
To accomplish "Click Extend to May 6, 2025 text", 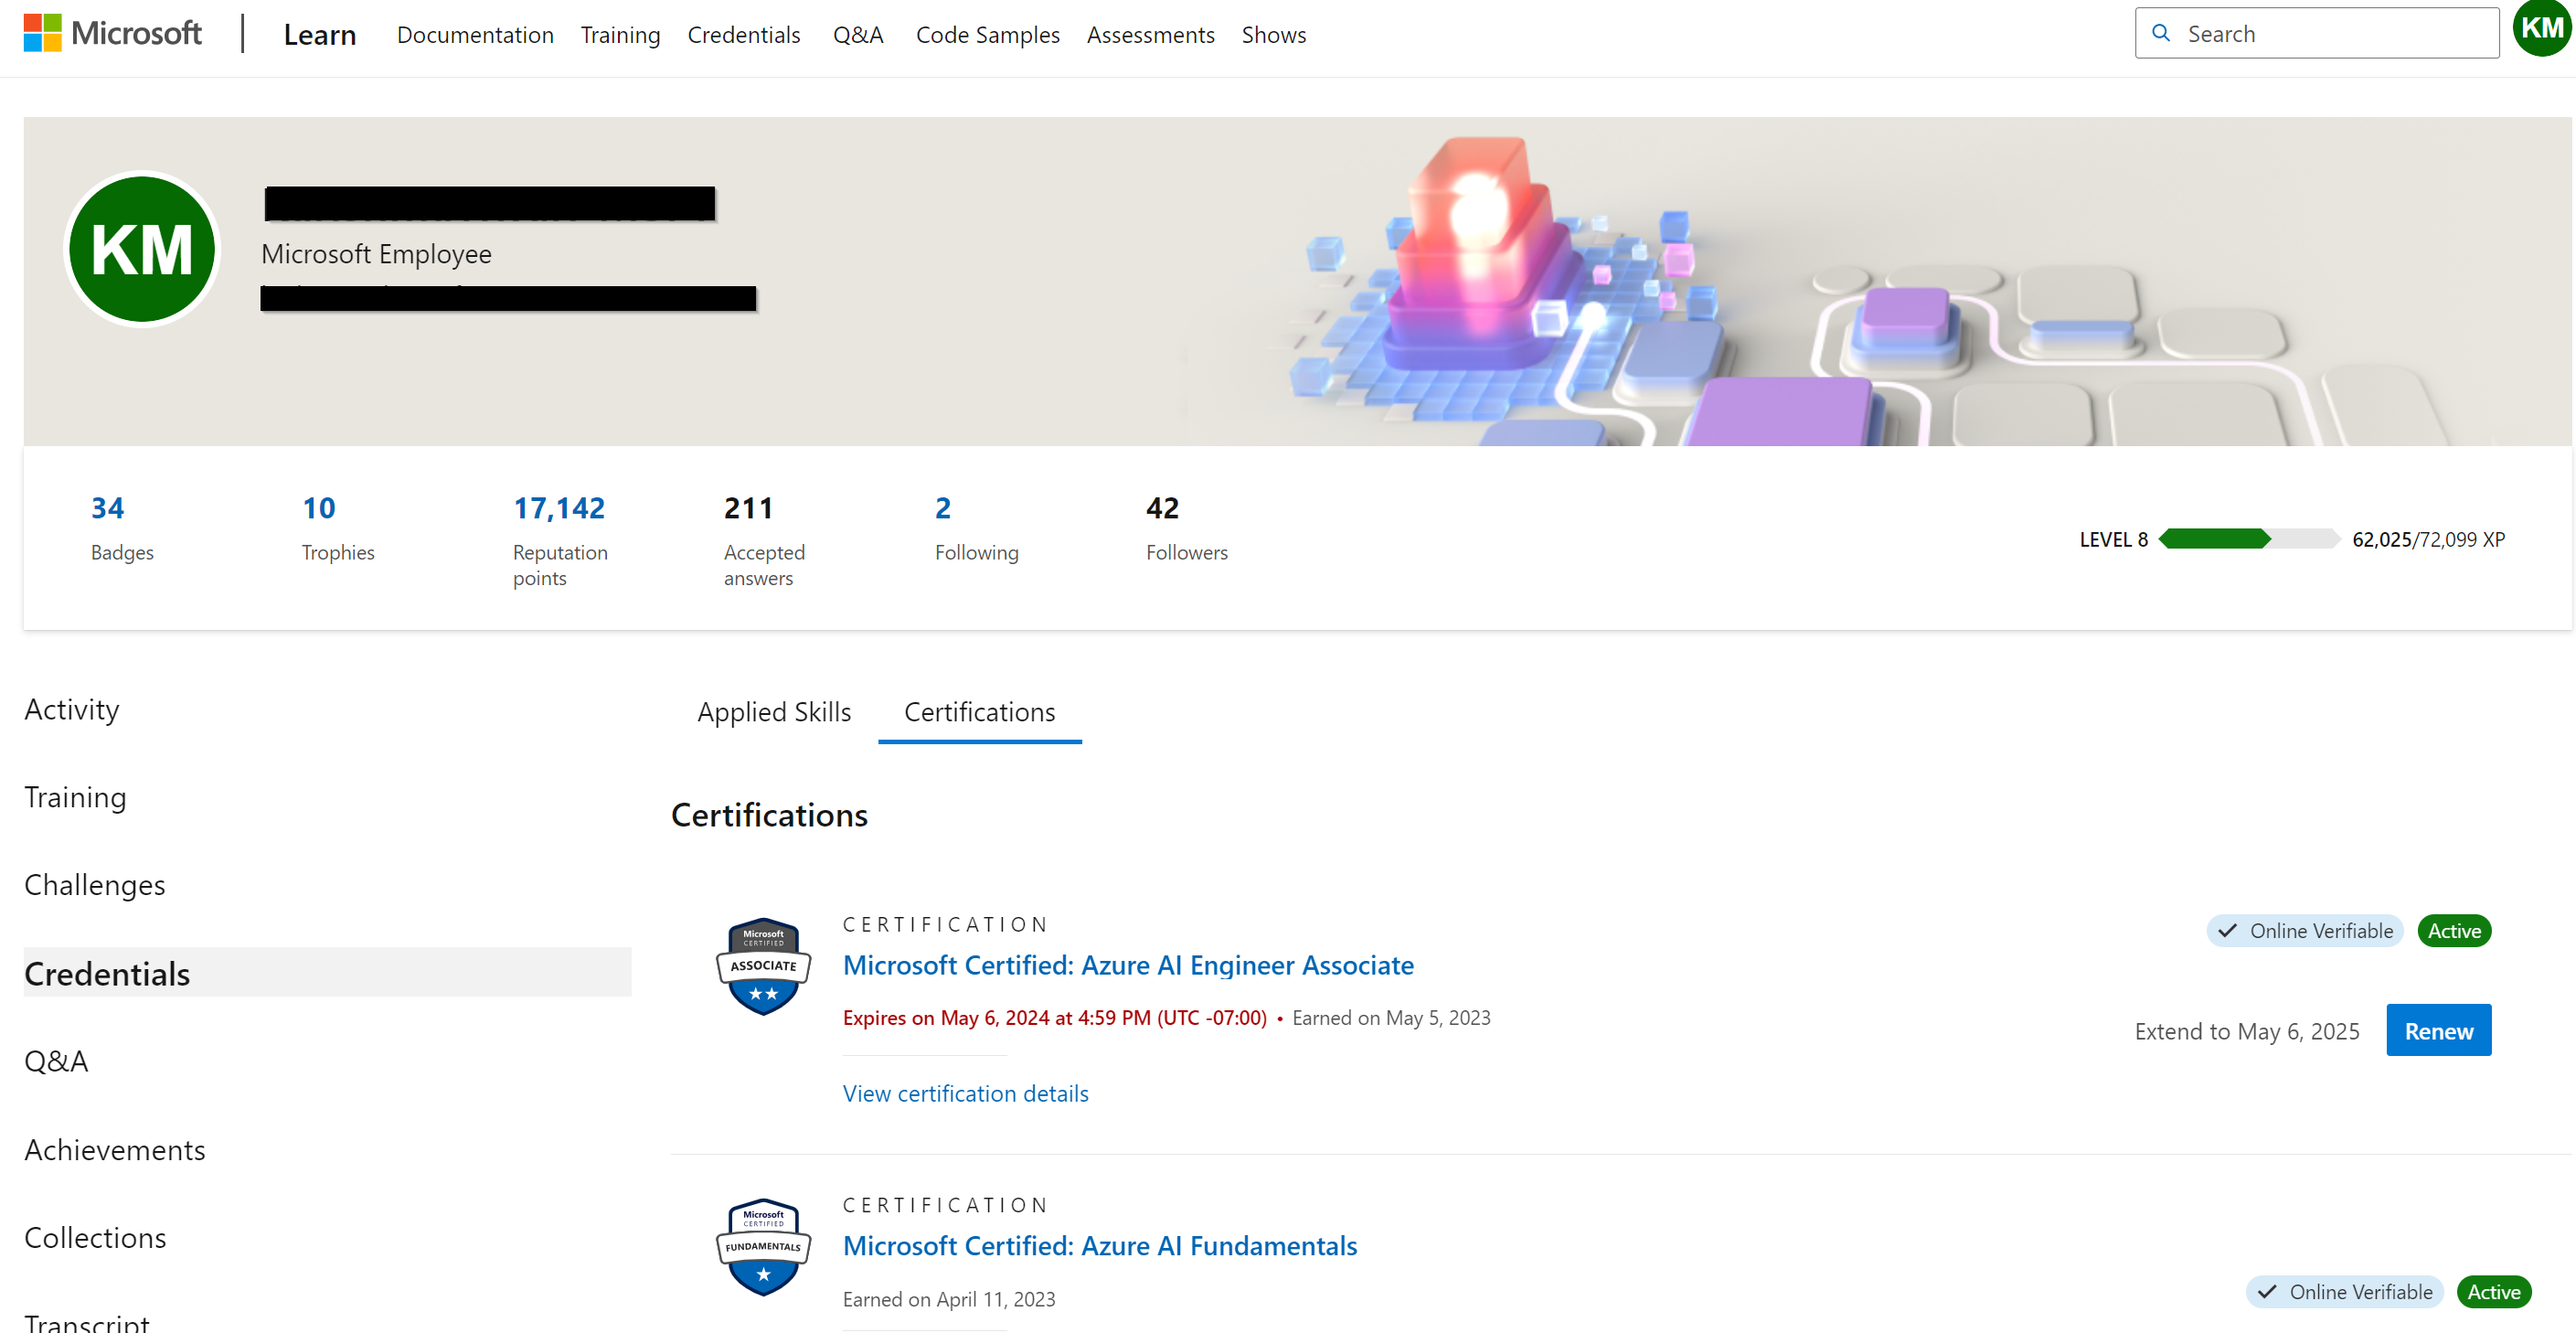I will coord(2247,1031).
